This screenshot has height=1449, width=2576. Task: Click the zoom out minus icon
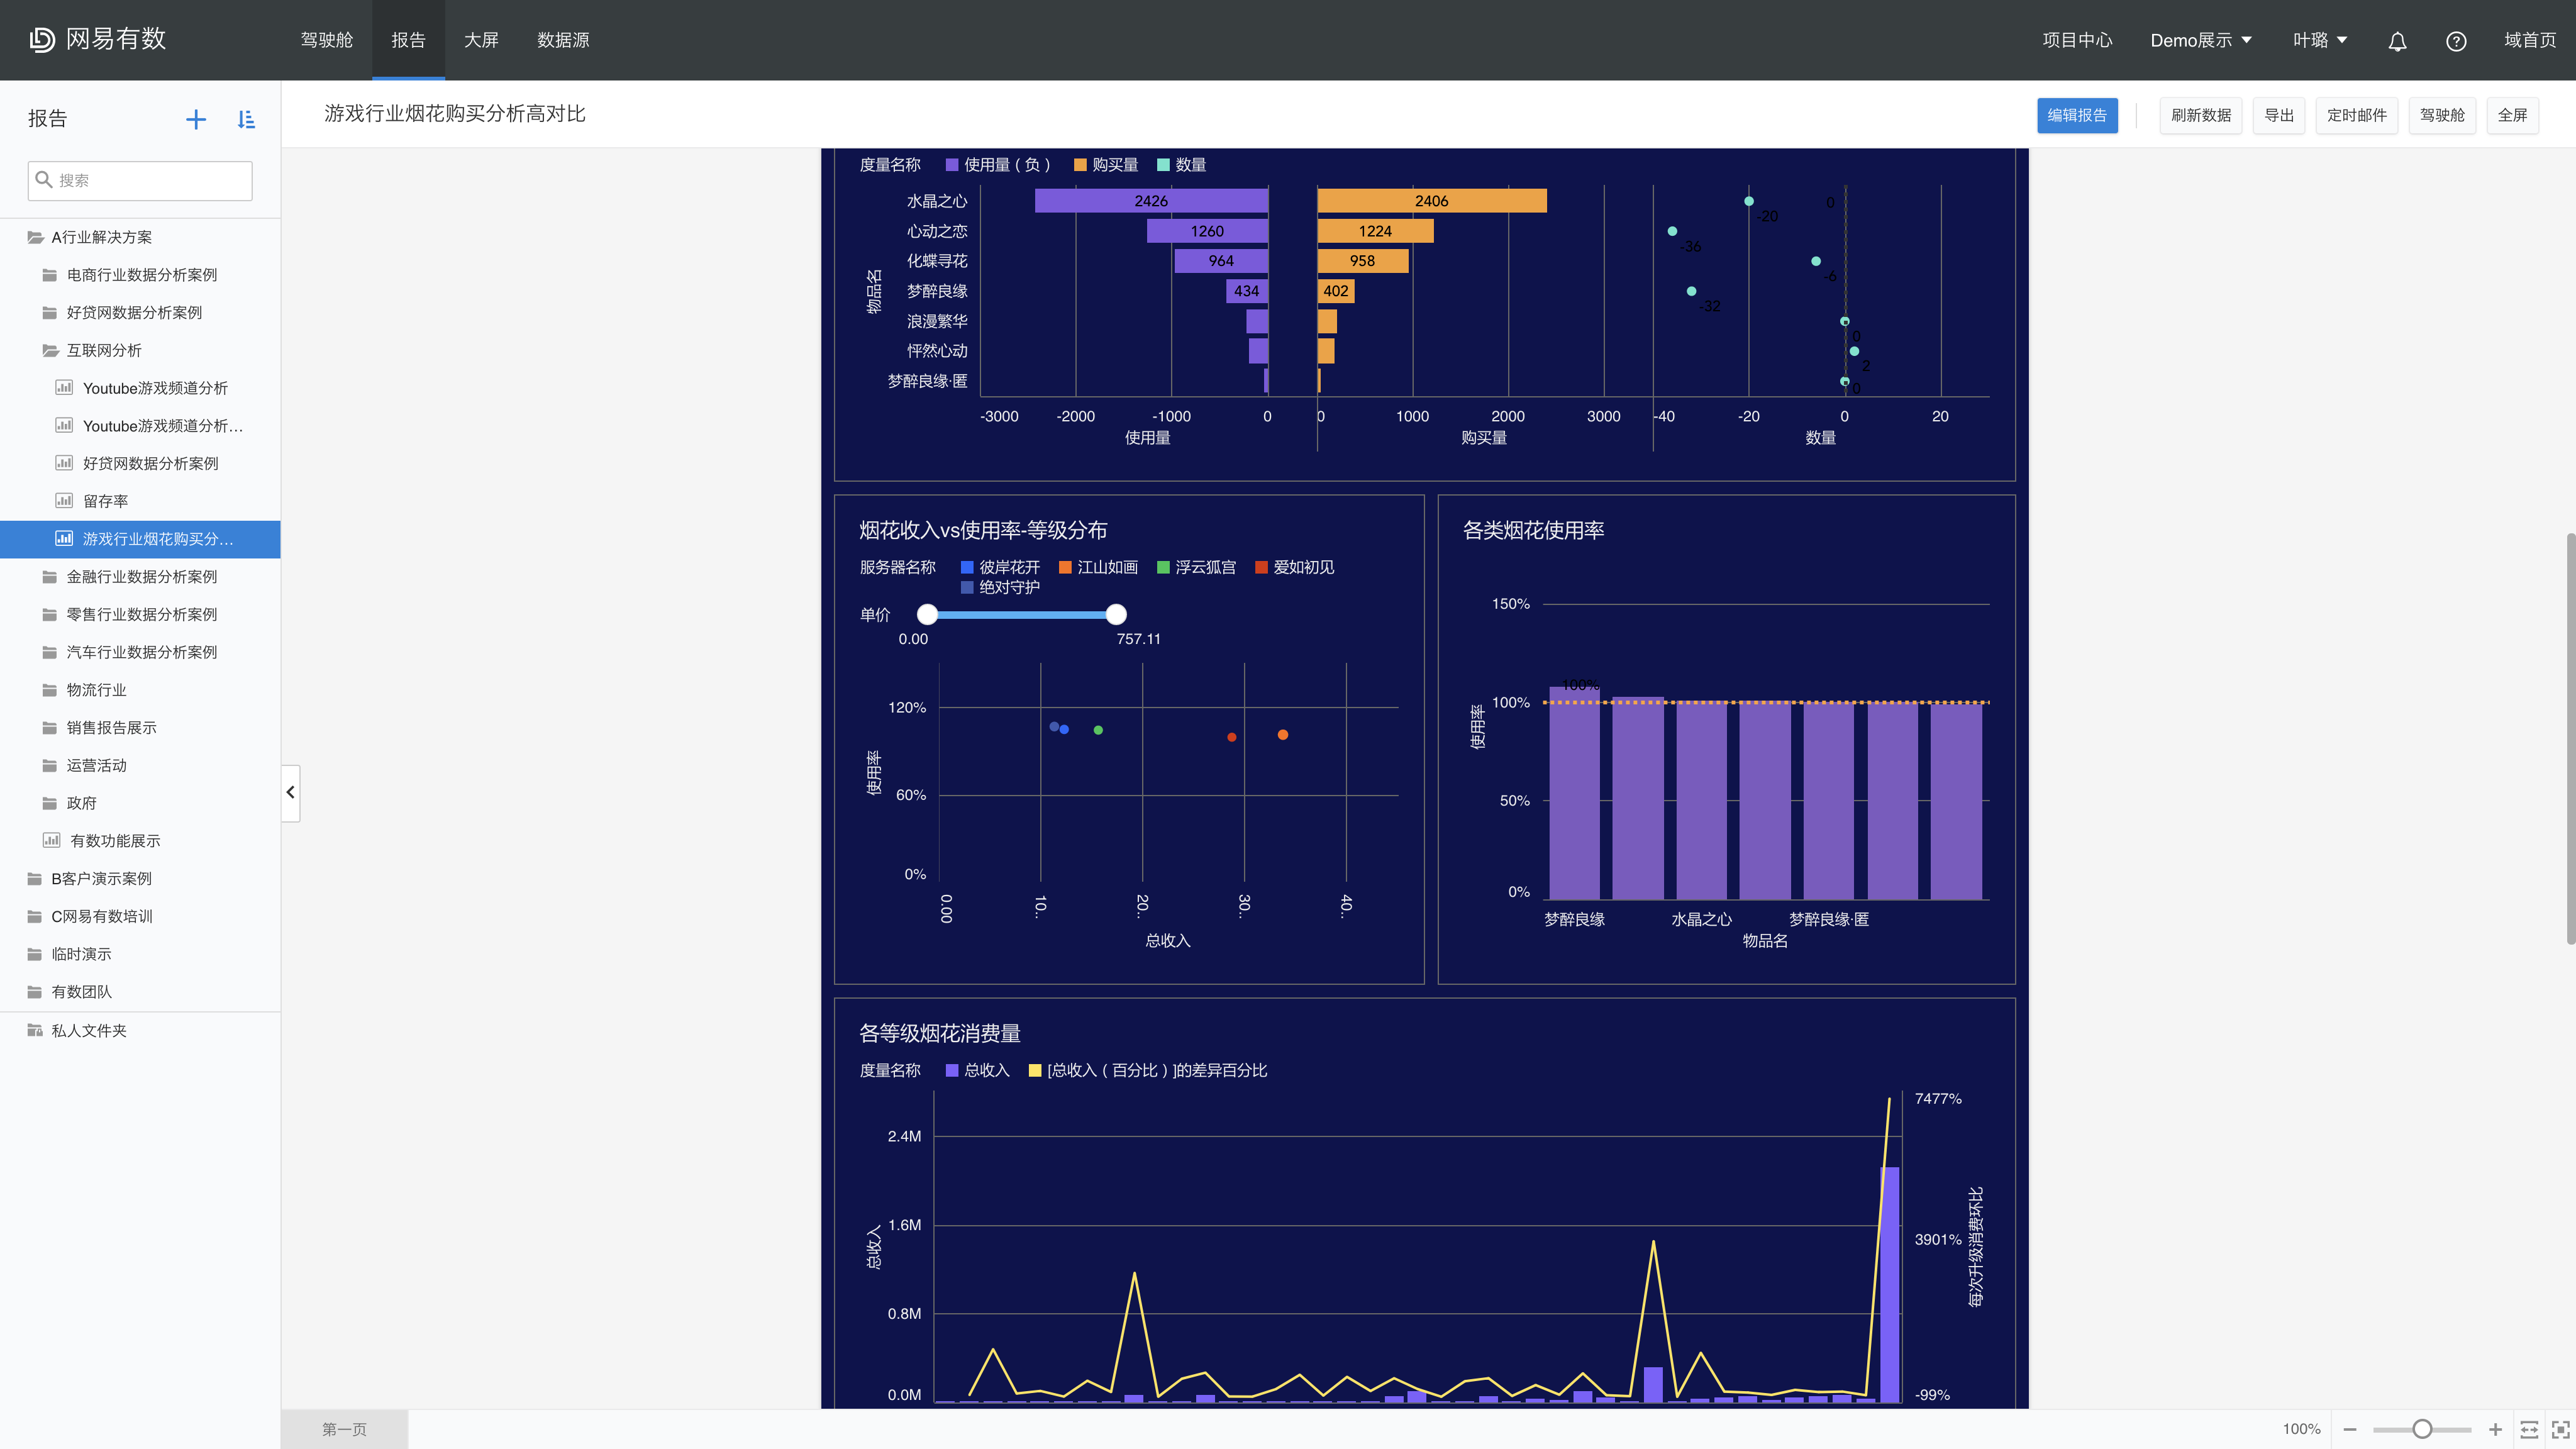[2350, 1429]
